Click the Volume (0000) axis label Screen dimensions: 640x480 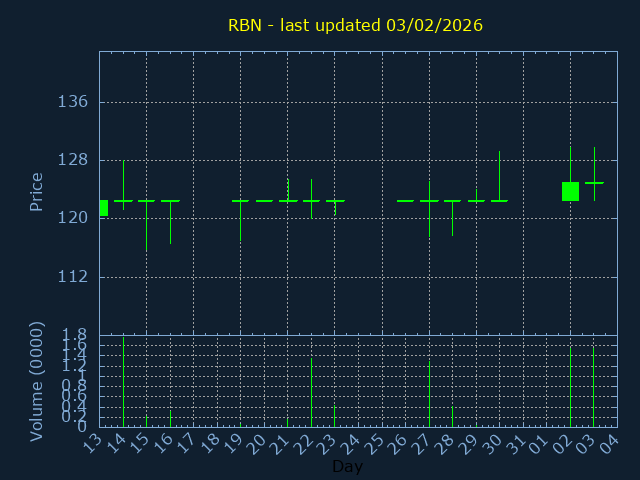pos(37,381)
